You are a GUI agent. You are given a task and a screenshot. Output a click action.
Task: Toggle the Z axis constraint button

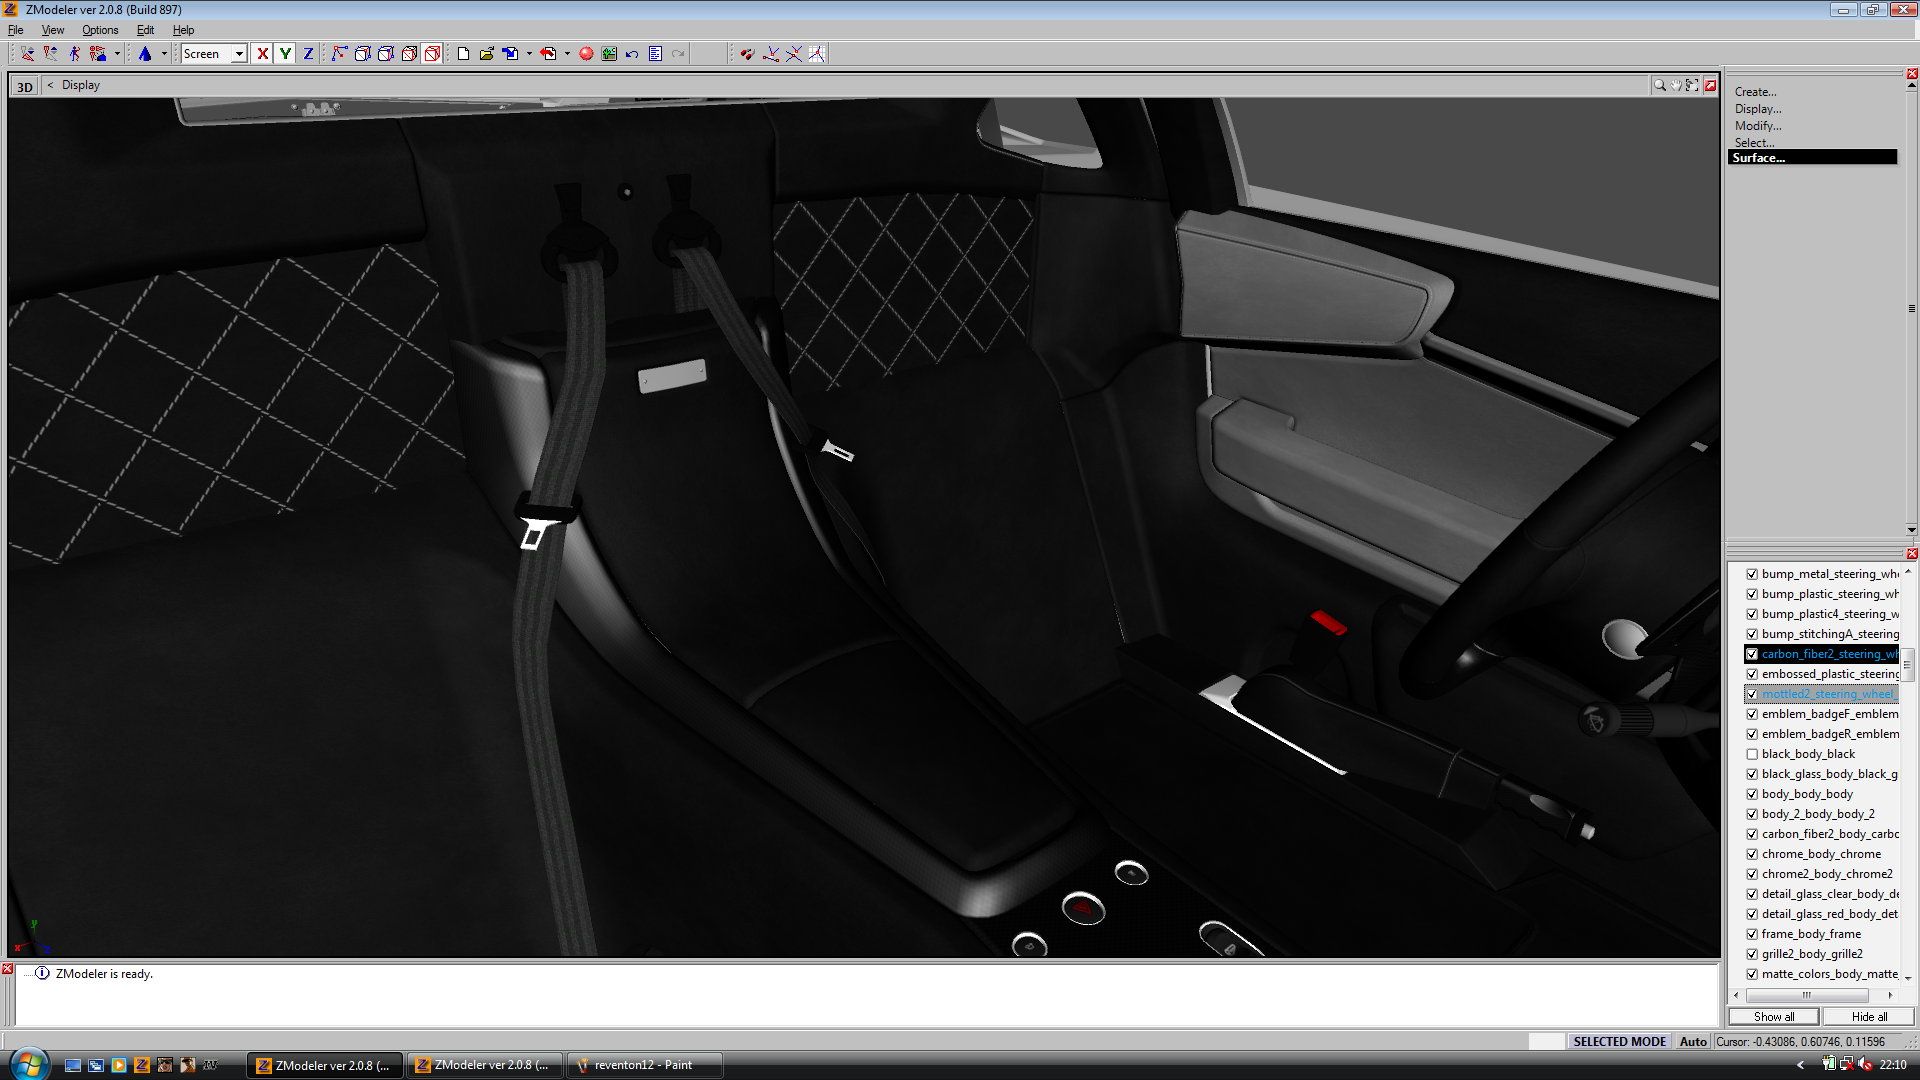(x=308, y=54)
